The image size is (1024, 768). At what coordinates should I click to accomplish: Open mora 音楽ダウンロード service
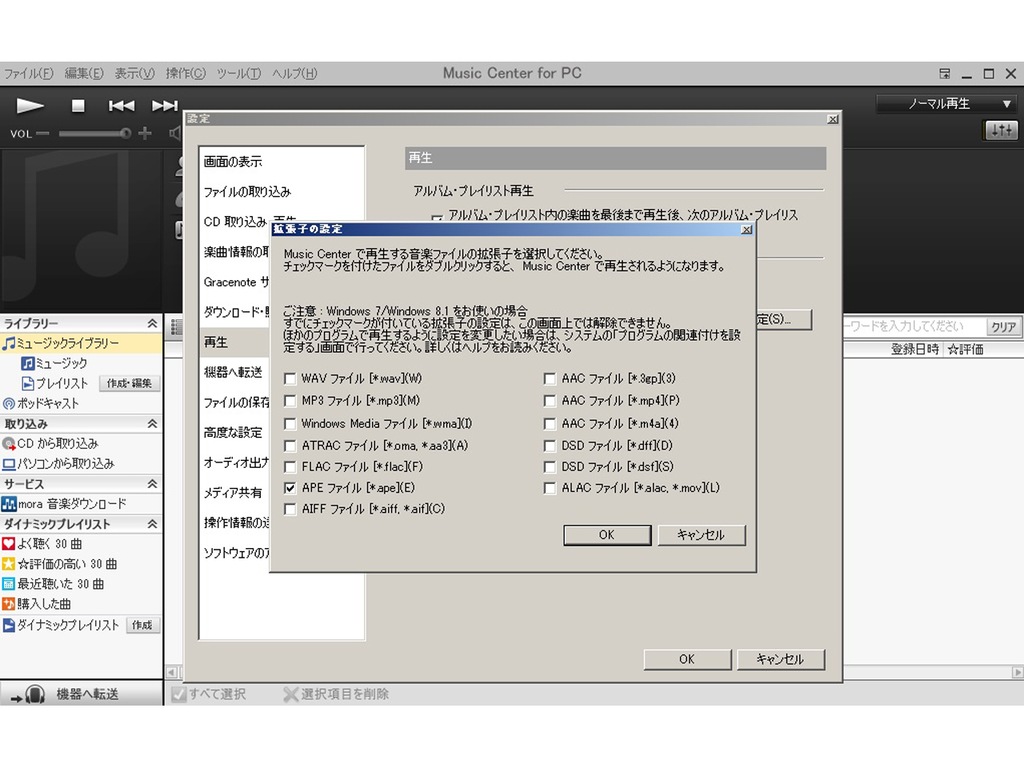point(64,504)
